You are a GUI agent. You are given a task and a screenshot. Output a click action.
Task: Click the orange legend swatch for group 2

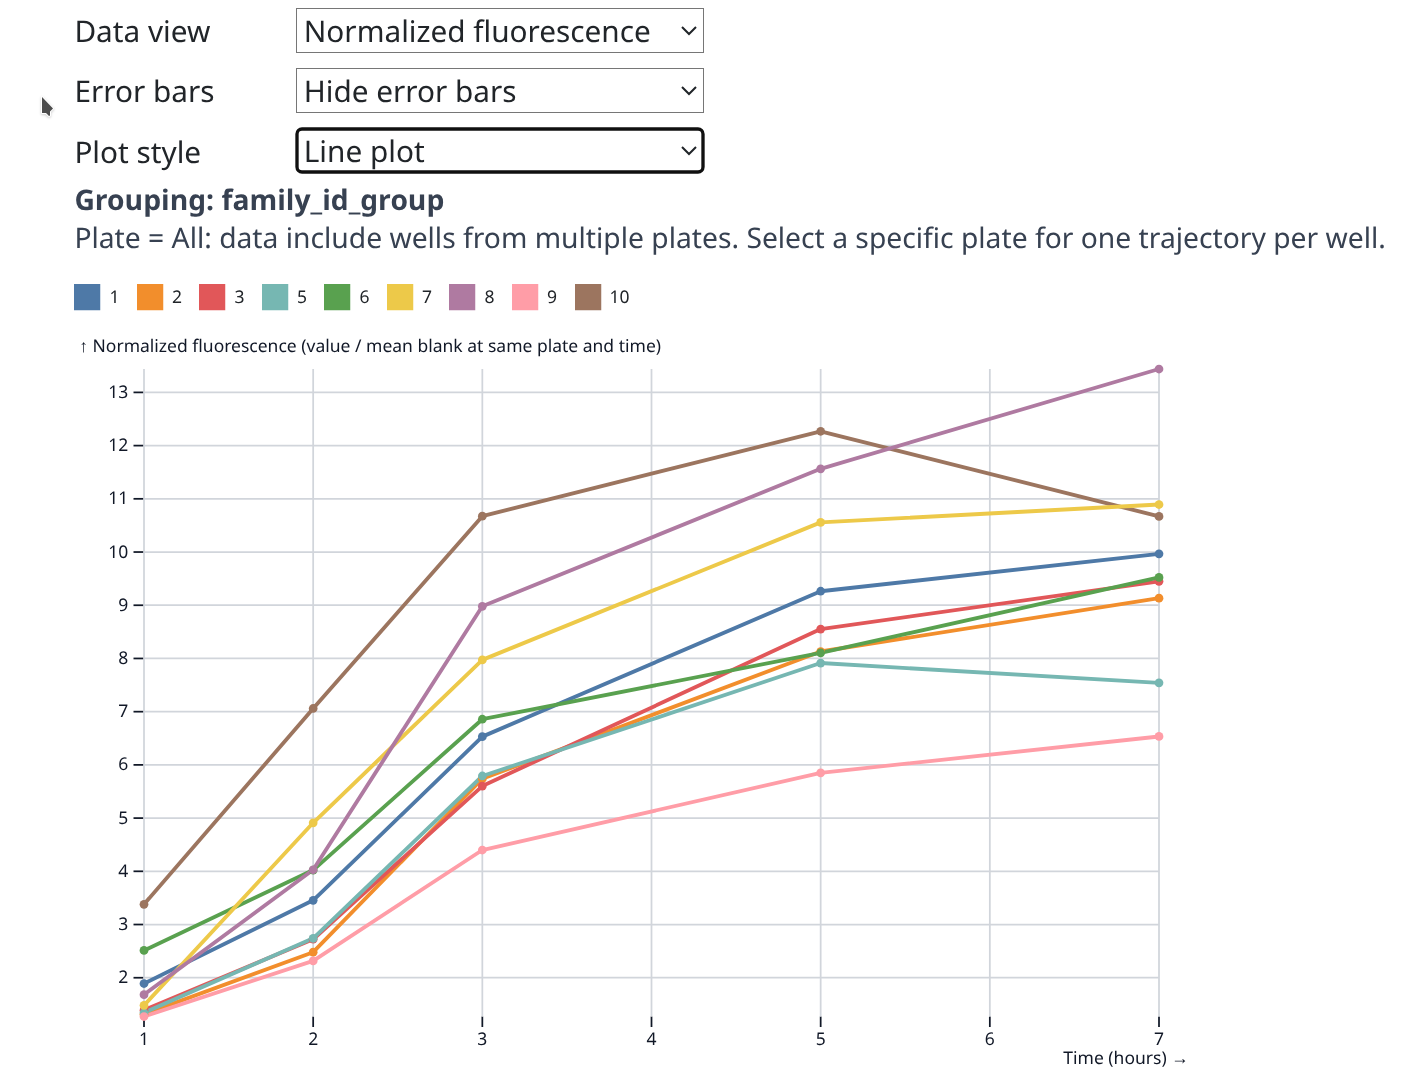coord(150,297)
